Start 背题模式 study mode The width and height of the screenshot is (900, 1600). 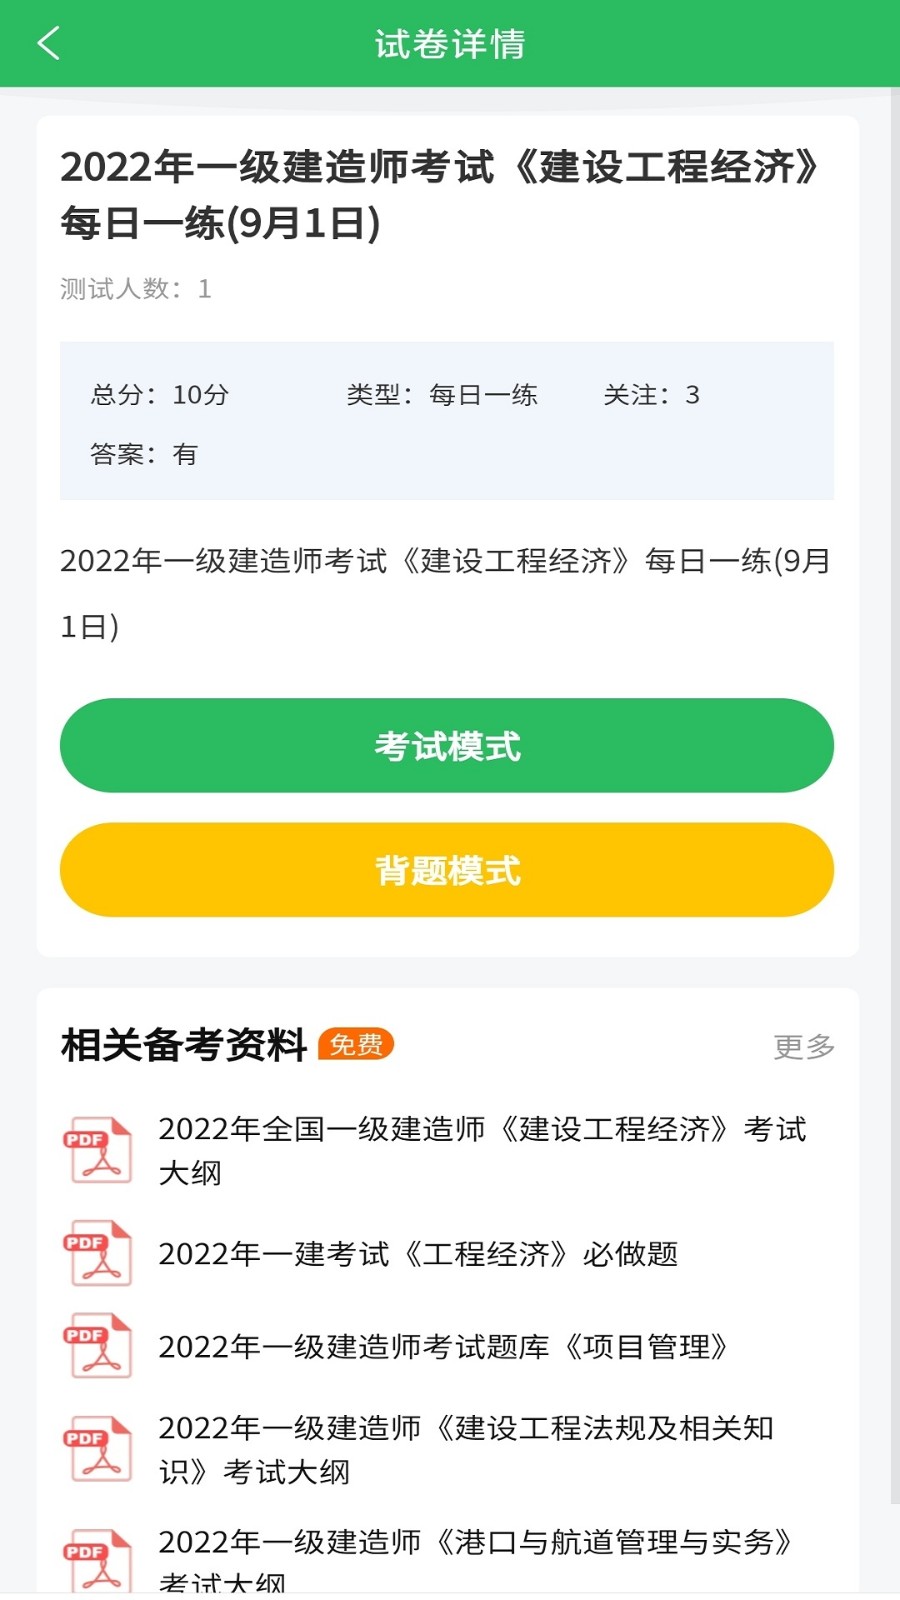tap(447, 870)
